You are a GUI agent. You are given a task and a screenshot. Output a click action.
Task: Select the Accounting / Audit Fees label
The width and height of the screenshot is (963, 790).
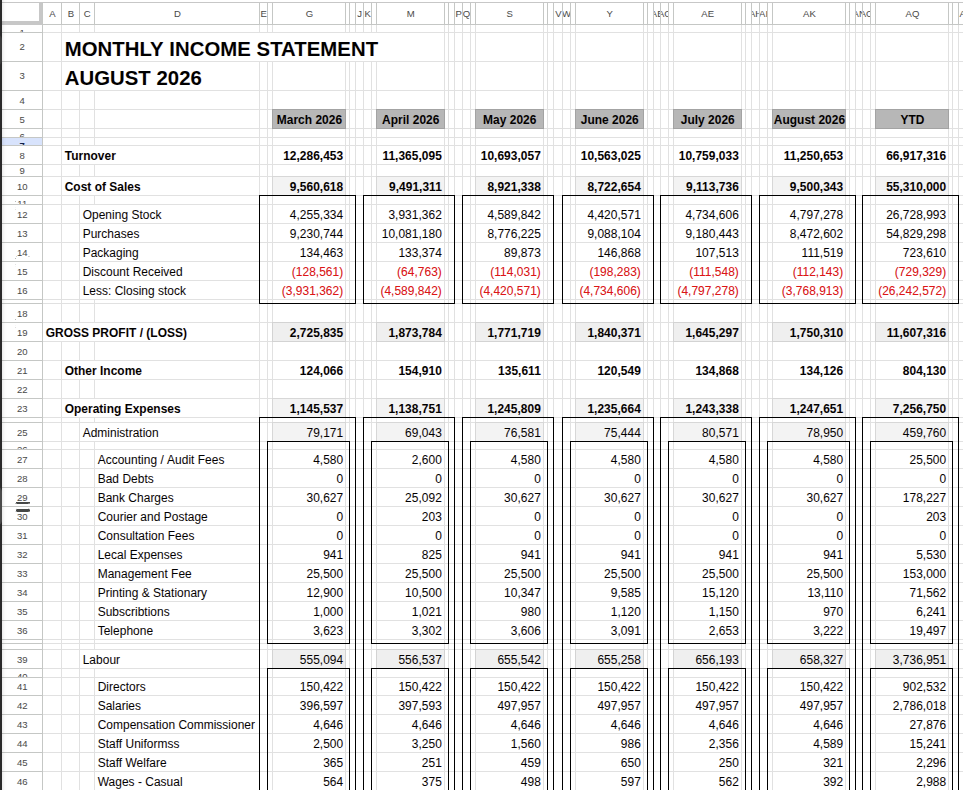[161, 460]
